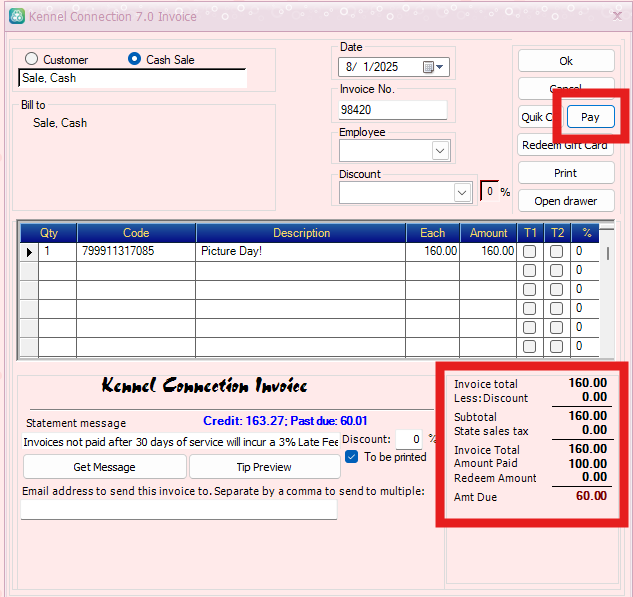This screenshot has width=633, height=597.
Task: Open the Date dropdown arrow
Action: [440, 67]
